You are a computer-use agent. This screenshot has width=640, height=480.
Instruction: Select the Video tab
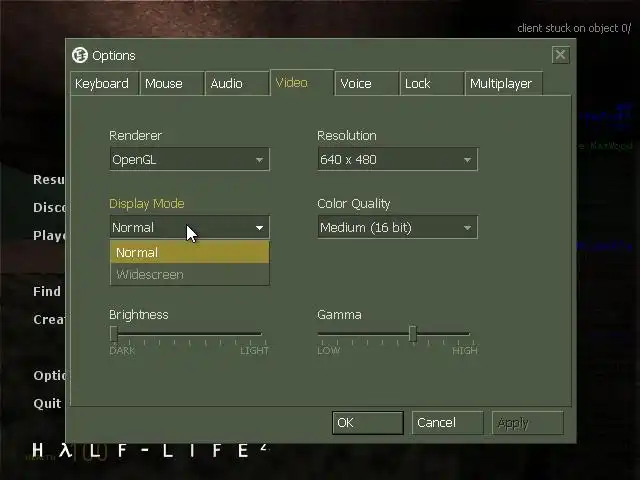click(x=302, y=82)
